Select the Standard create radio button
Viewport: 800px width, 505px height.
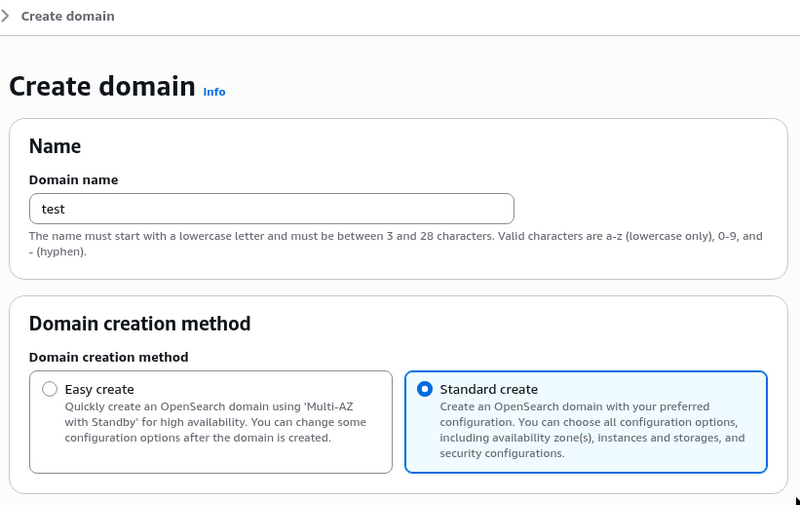(x=425, y=389)
